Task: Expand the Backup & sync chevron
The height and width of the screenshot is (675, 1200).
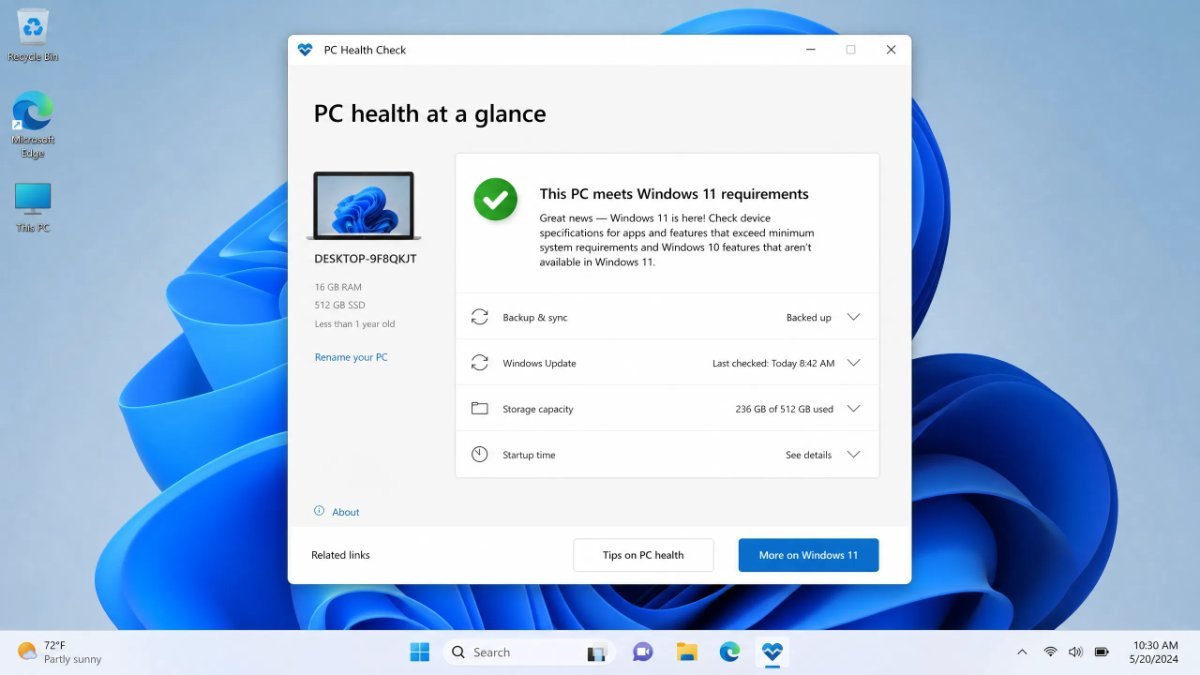Action: click(853, 317)
